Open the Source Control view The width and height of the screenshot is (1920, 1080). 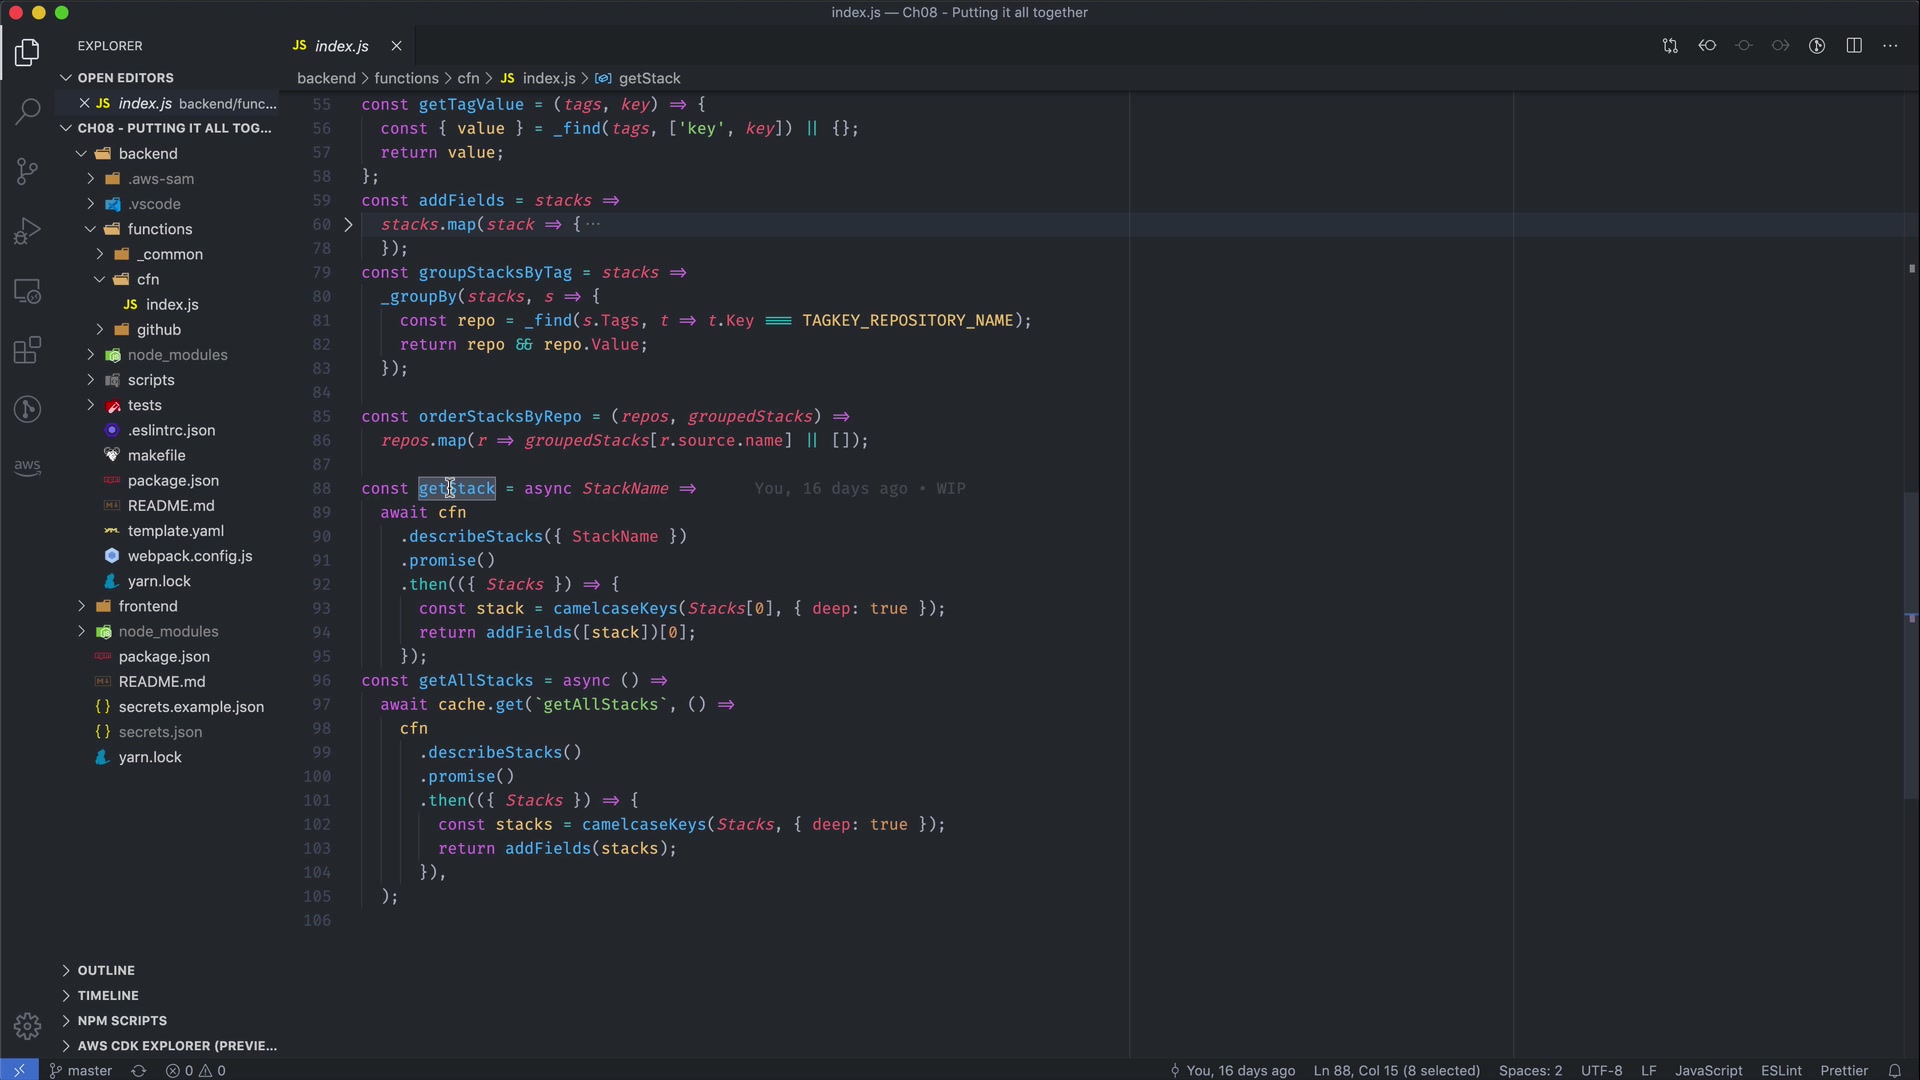click(27, 171)
